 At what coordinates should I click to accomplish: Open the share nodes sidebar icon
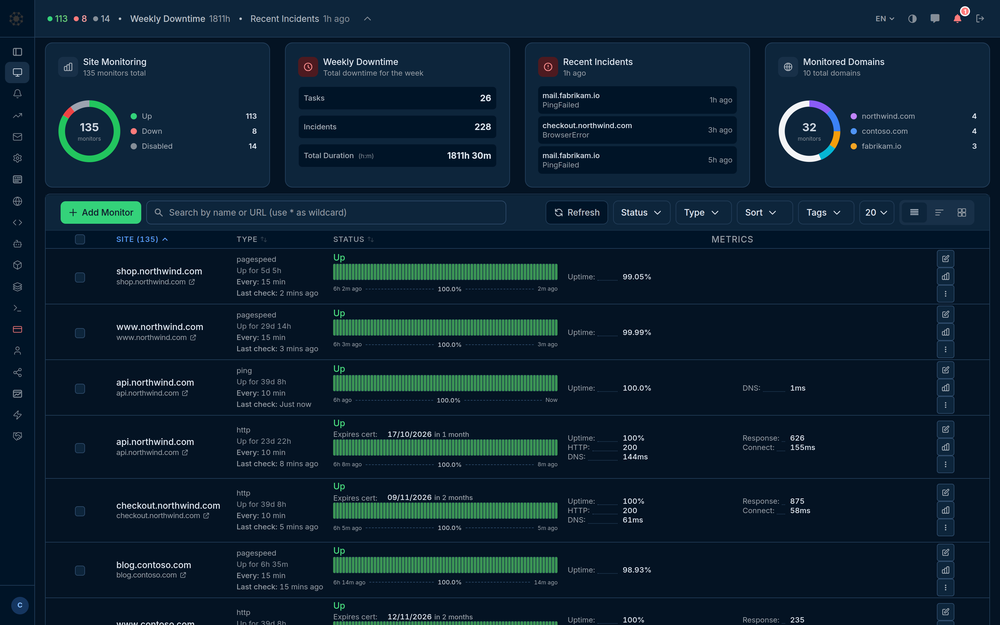(x=17, y=372)
